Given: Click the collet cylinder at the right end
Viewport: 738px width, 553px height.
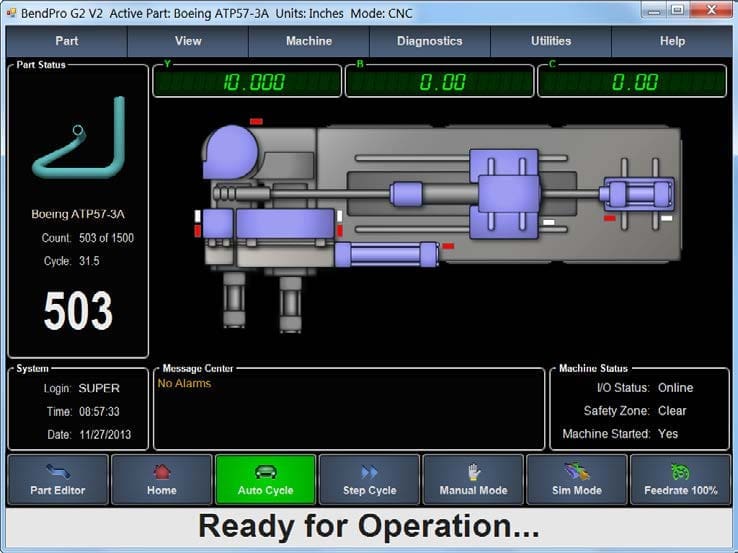Looking at the screenshot, I should point(638,193).
